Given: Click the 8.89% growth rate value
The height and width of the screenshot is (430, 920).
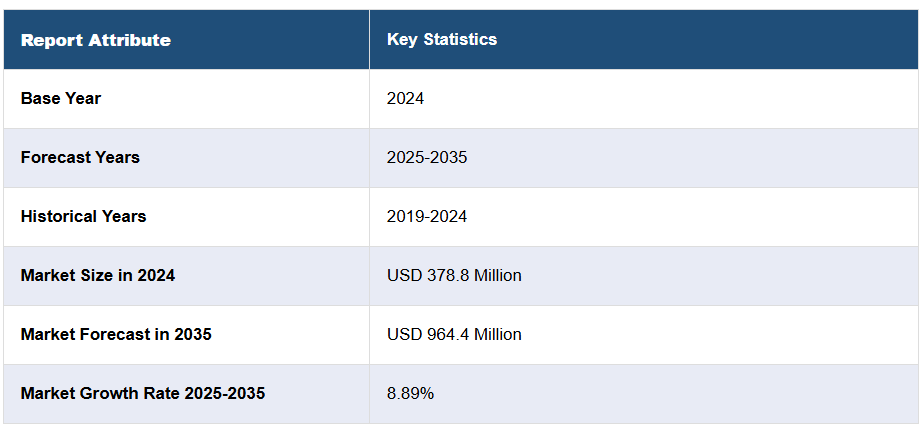Looking at the screenshot, I should (x=410, y=393).
